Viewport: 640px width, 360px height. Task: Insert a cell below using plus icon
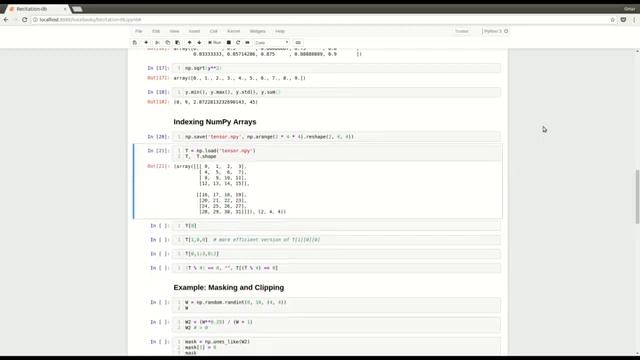click(x=146, y=42)
